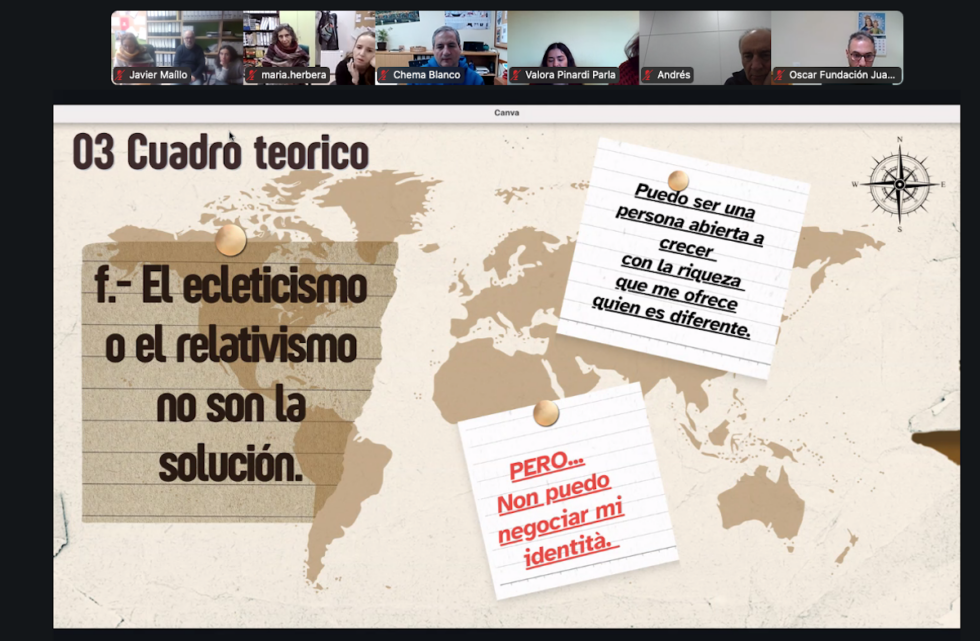Click the '03 Cuadro teorico' slide heading
This screenshot has height=641, width=980.
click(x=220, y=153)
